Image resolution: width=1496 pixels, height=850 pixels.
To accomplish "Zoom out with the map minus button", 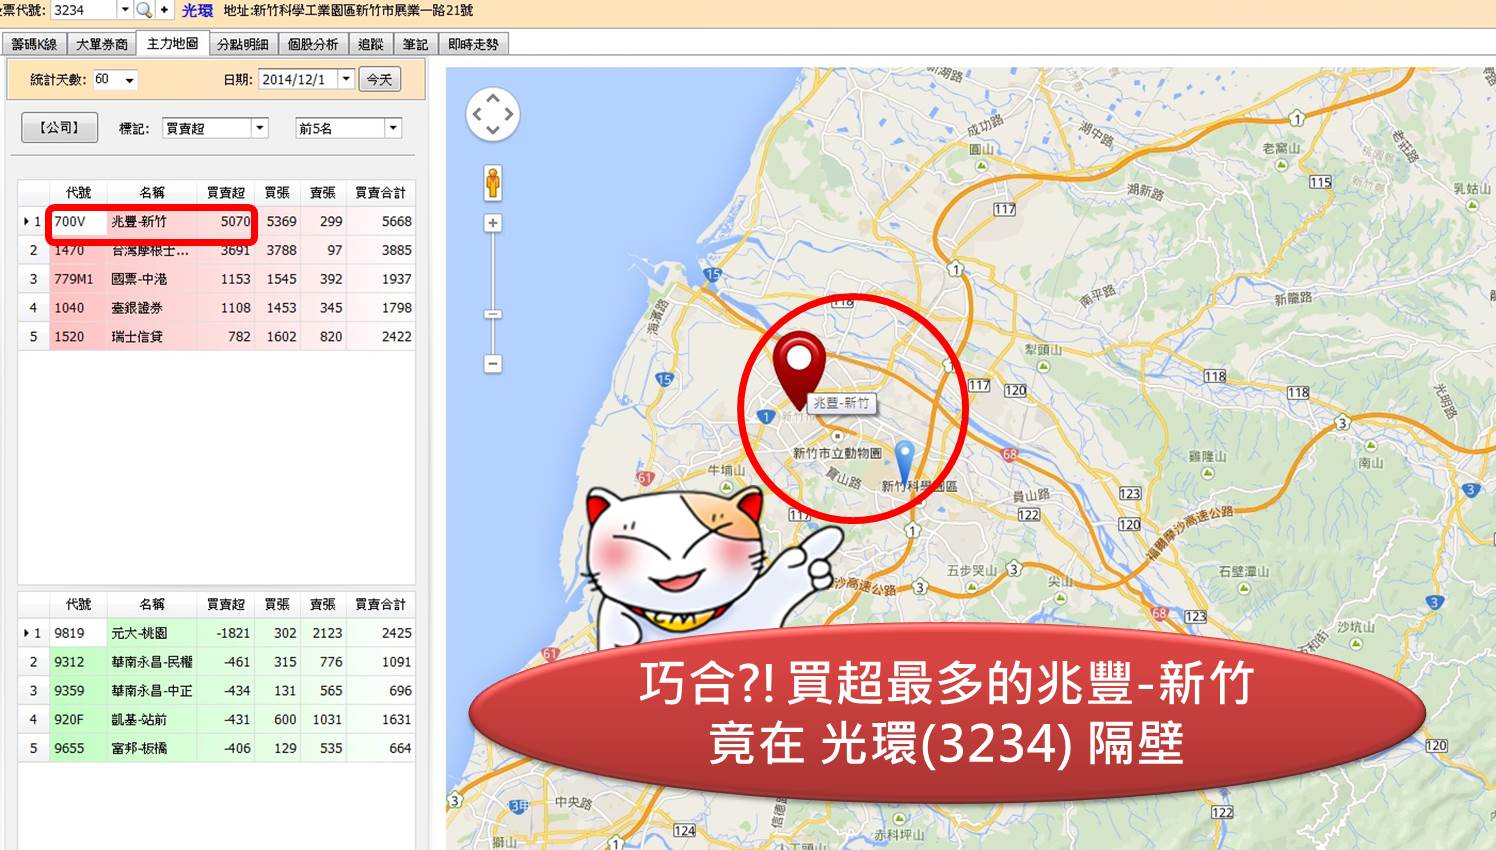I will [493, 364].
